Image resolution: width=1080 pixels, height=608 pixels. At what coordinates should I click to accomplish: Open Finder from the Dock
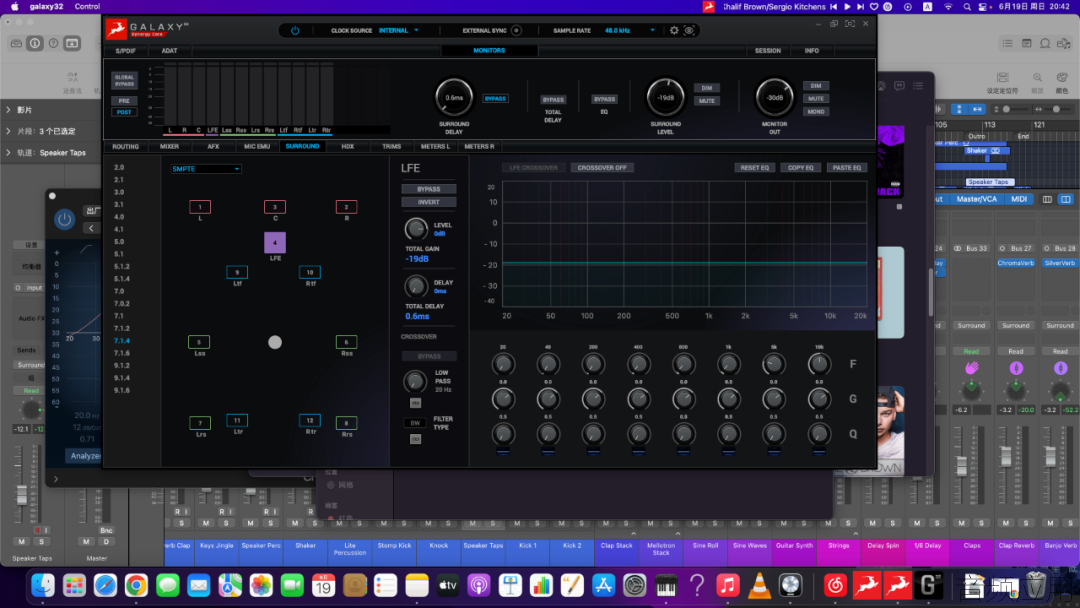pyautogui.click(x=43, y=585)
